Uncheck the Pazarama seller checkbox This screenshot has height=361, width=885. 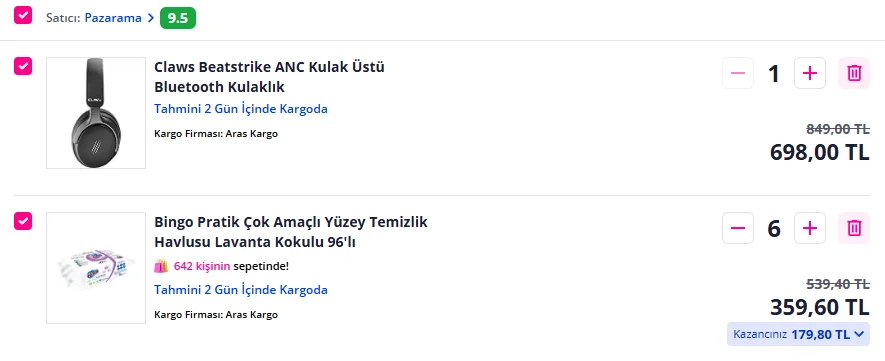tap(23, 15)
